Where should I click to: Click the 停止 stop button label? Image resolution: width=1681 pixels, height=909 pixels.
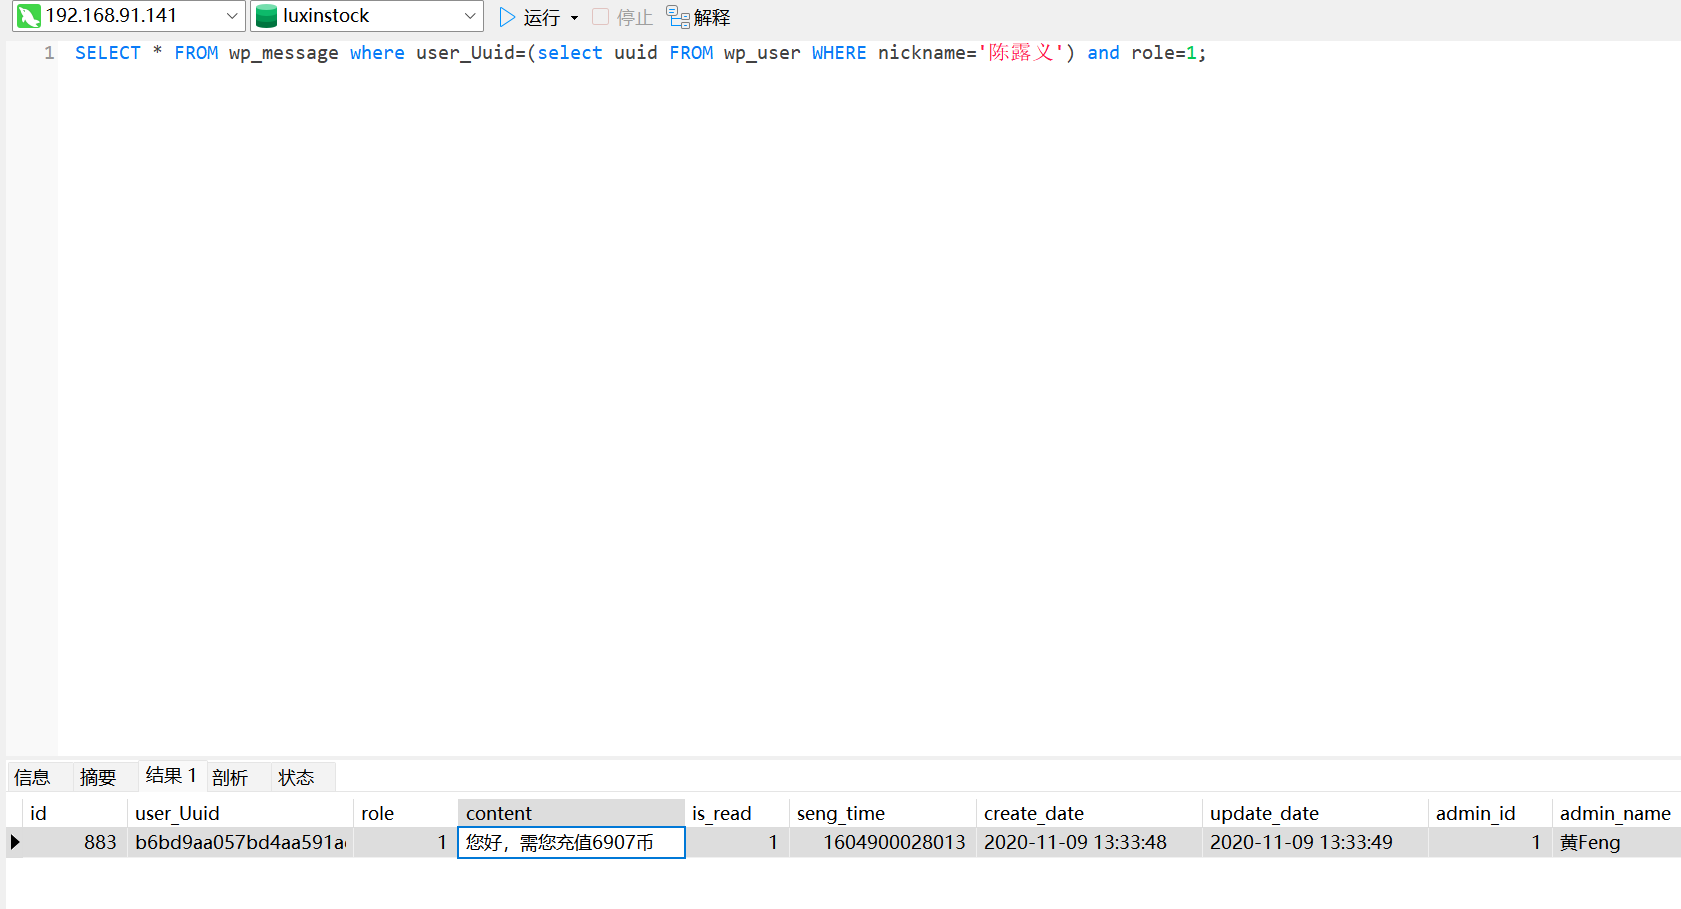point(634,18)
